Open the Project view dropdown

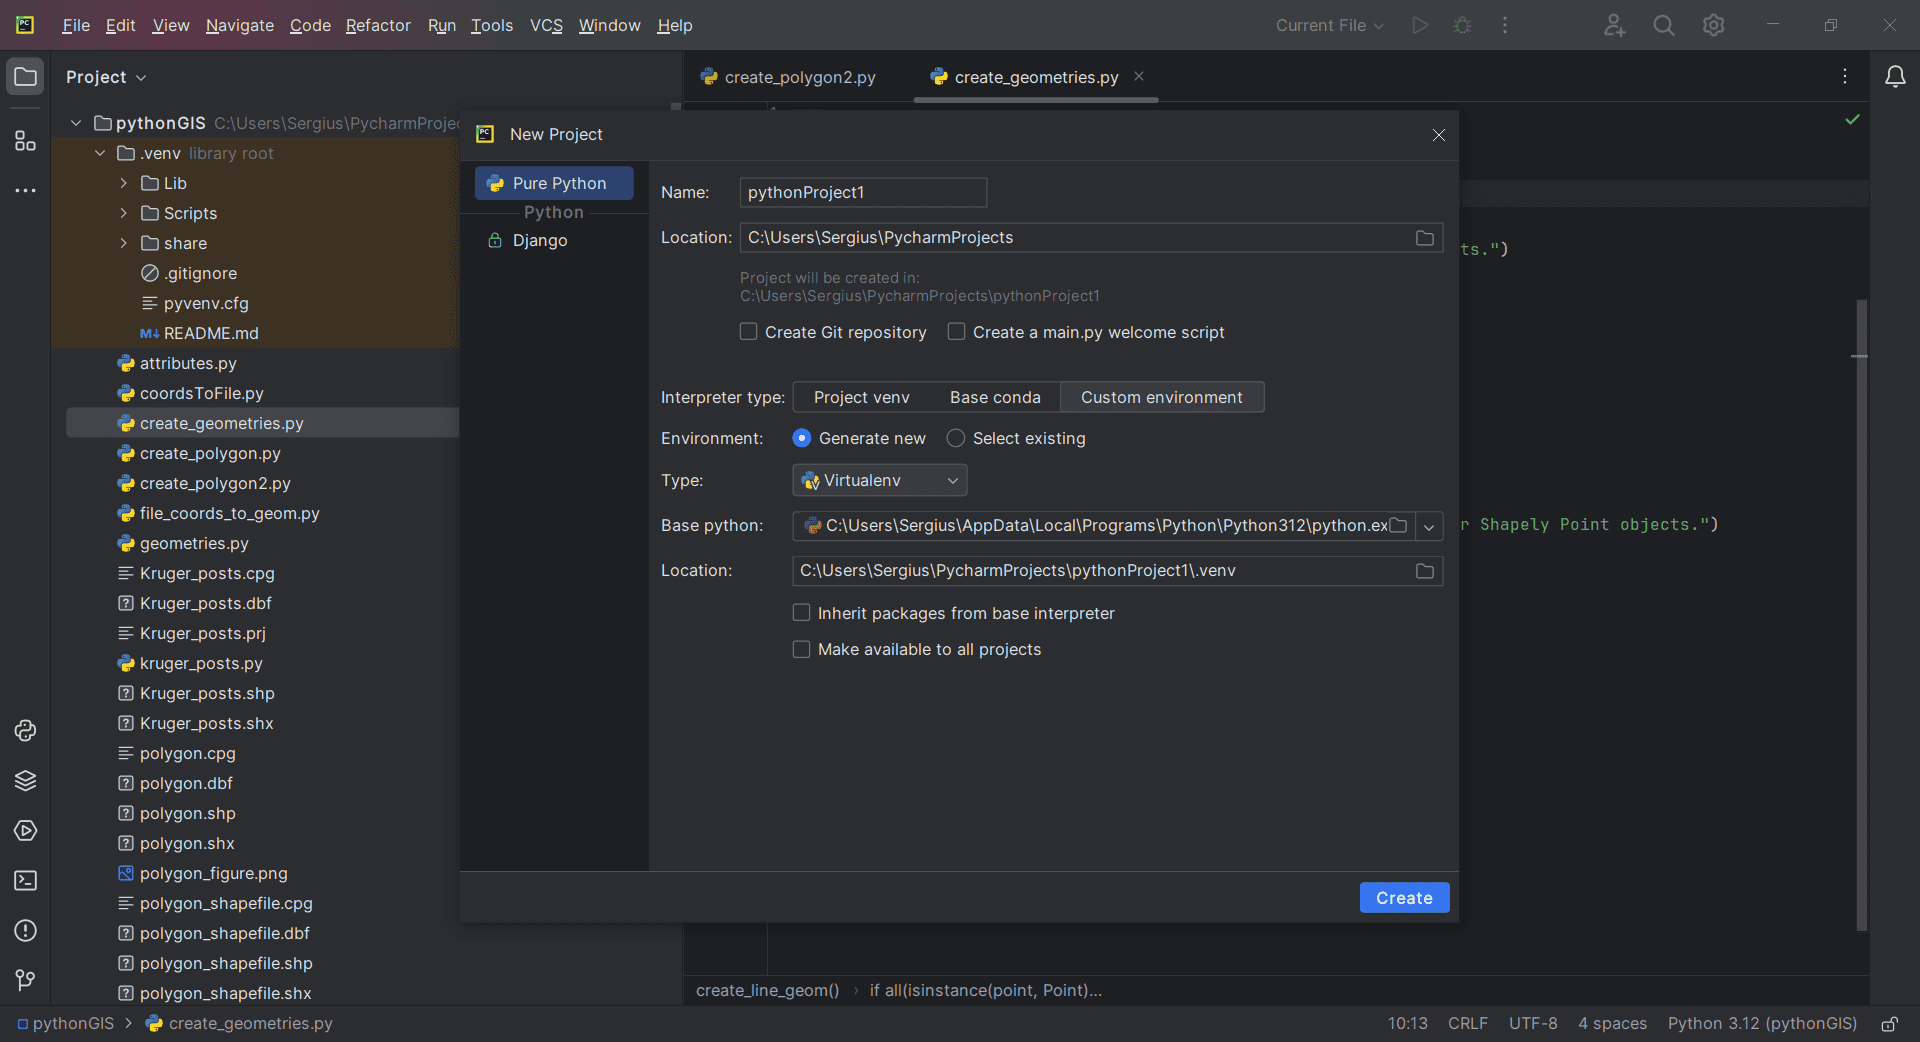click(x=106, y=77)
